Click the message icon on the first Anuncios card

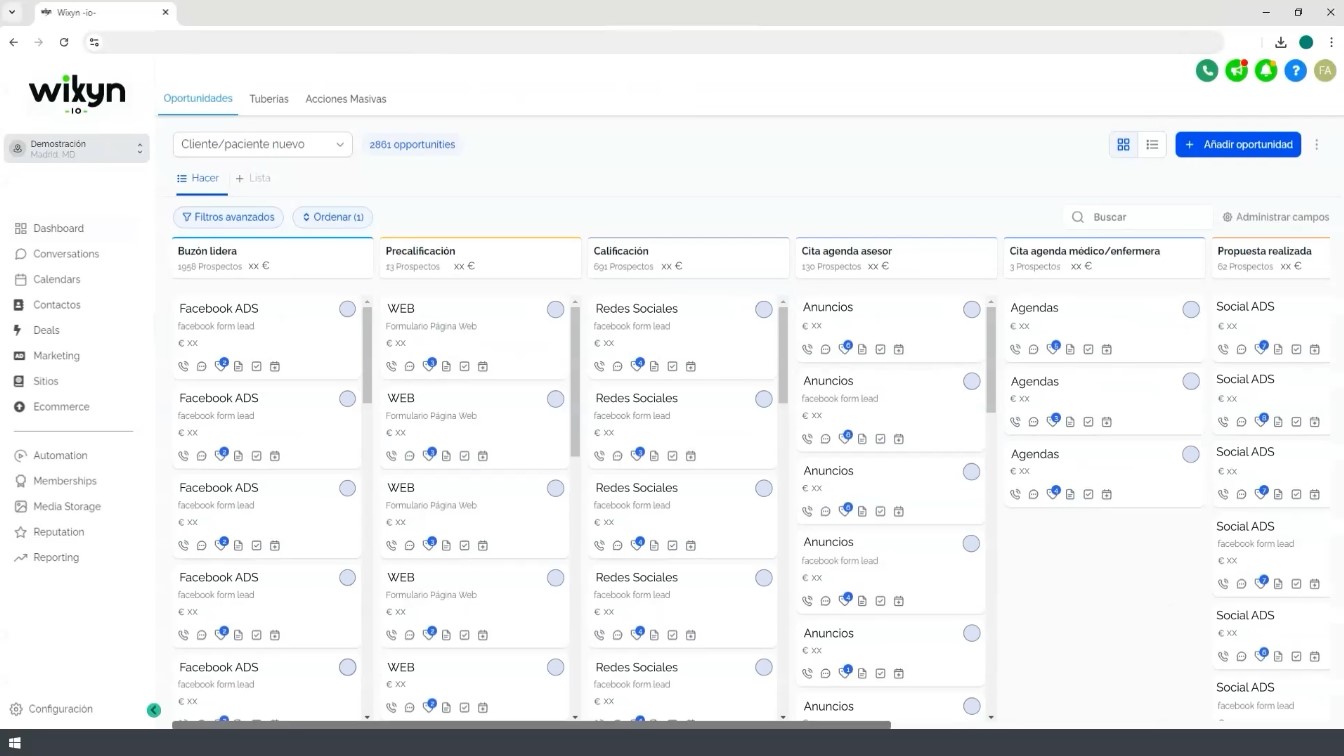coord(825,349)
